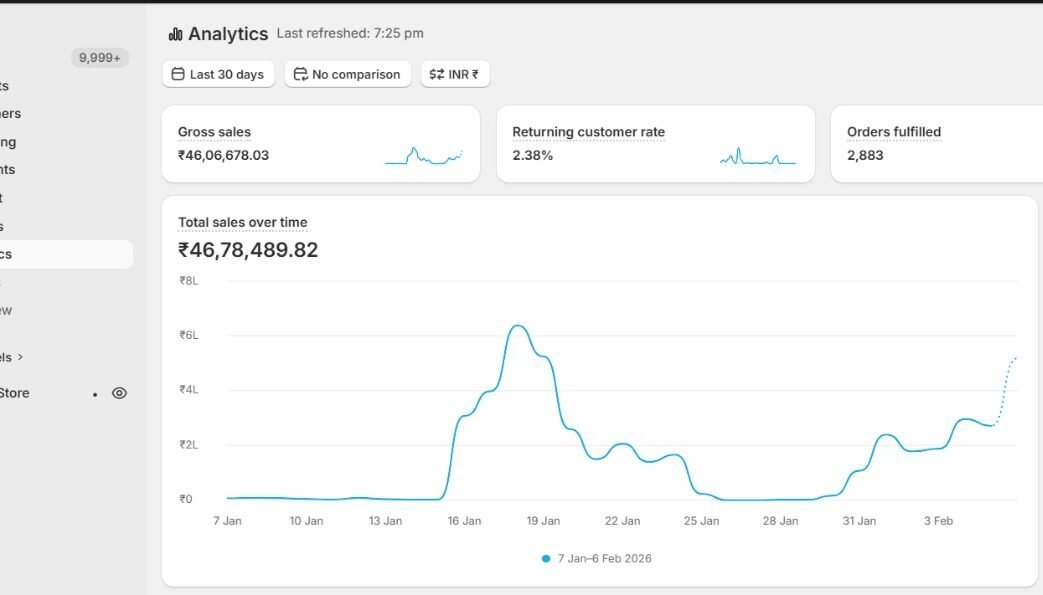Toggle the 7 Jan–6 Feb 2026 legend series
The width and height of the screenshot is (1043, 595).
(x=597, y=558)
